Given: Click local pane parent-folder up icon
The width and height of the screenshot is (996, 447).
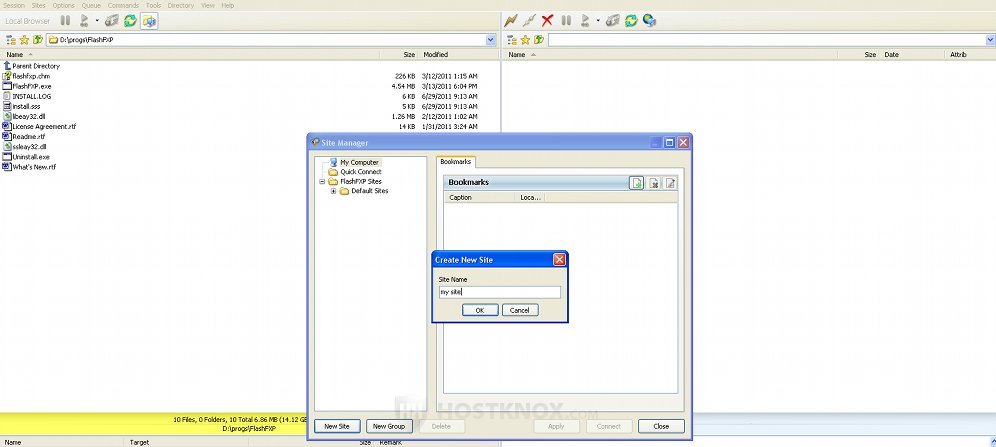Looking at the screenshot, I should pos(37,39).
